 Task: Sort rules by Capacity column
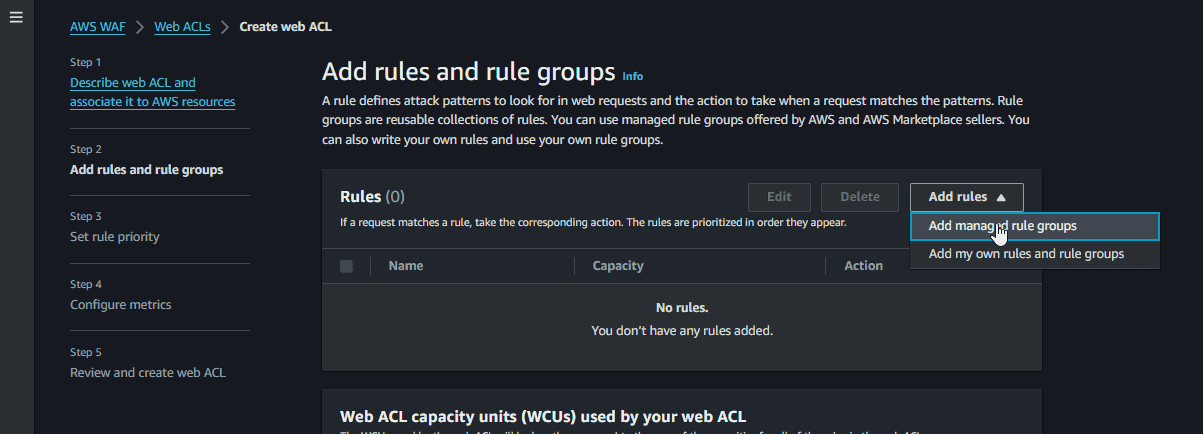point(618,266)
